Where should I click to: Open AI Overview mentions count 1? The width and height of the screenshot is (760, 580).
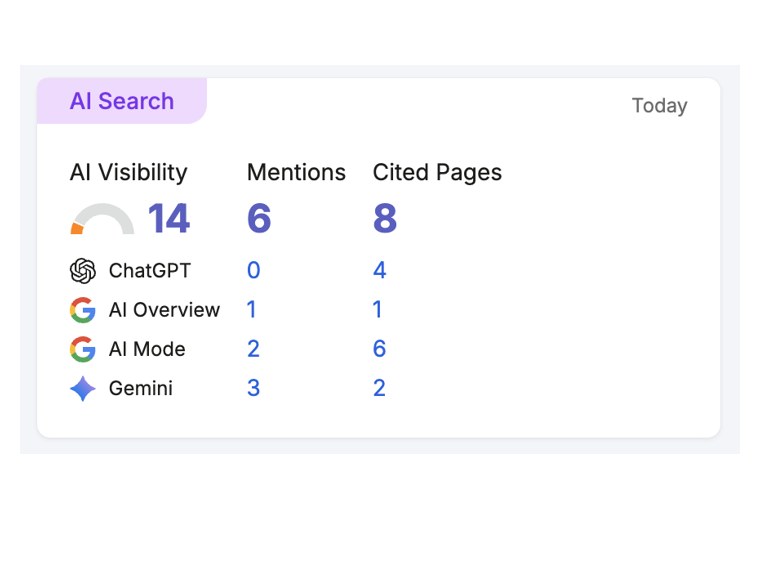(x=251, y=310)
